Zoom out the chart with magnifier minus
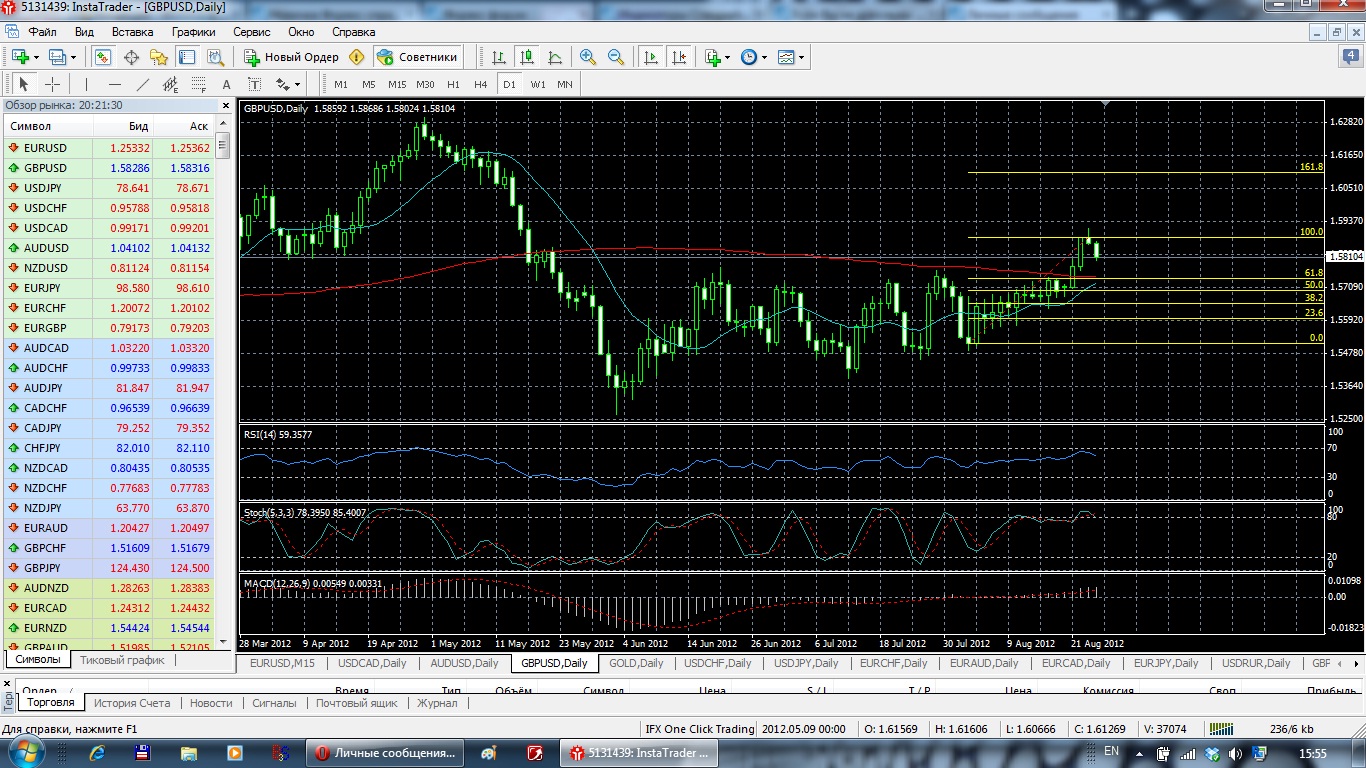 [616, 57]
